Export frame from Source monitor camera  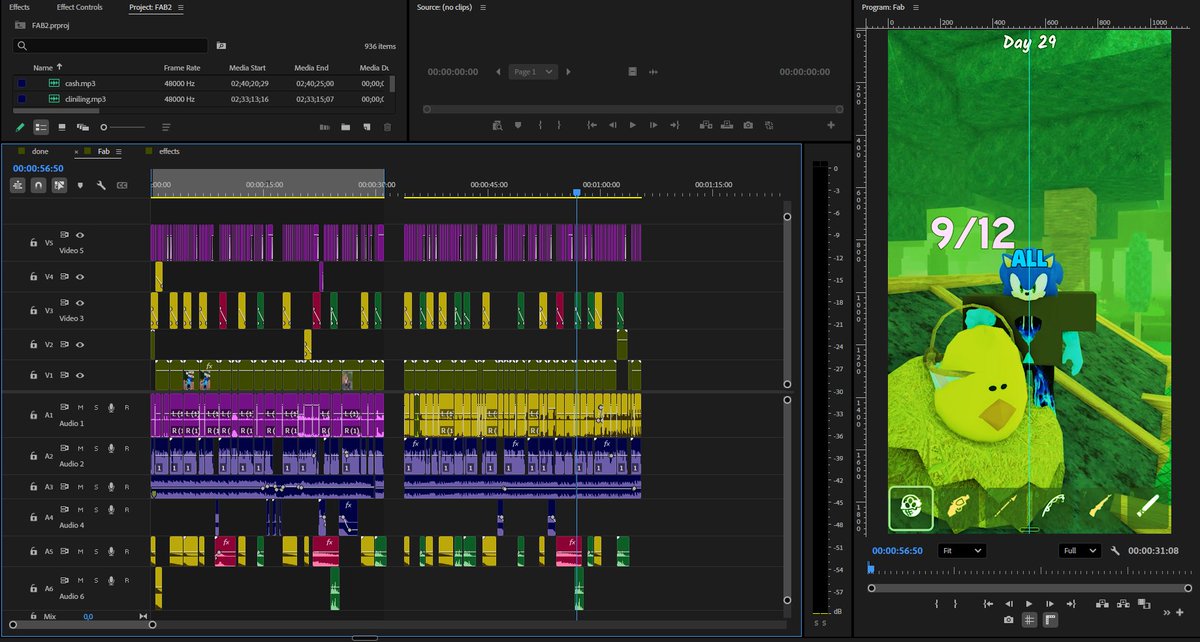click(748, 125)
